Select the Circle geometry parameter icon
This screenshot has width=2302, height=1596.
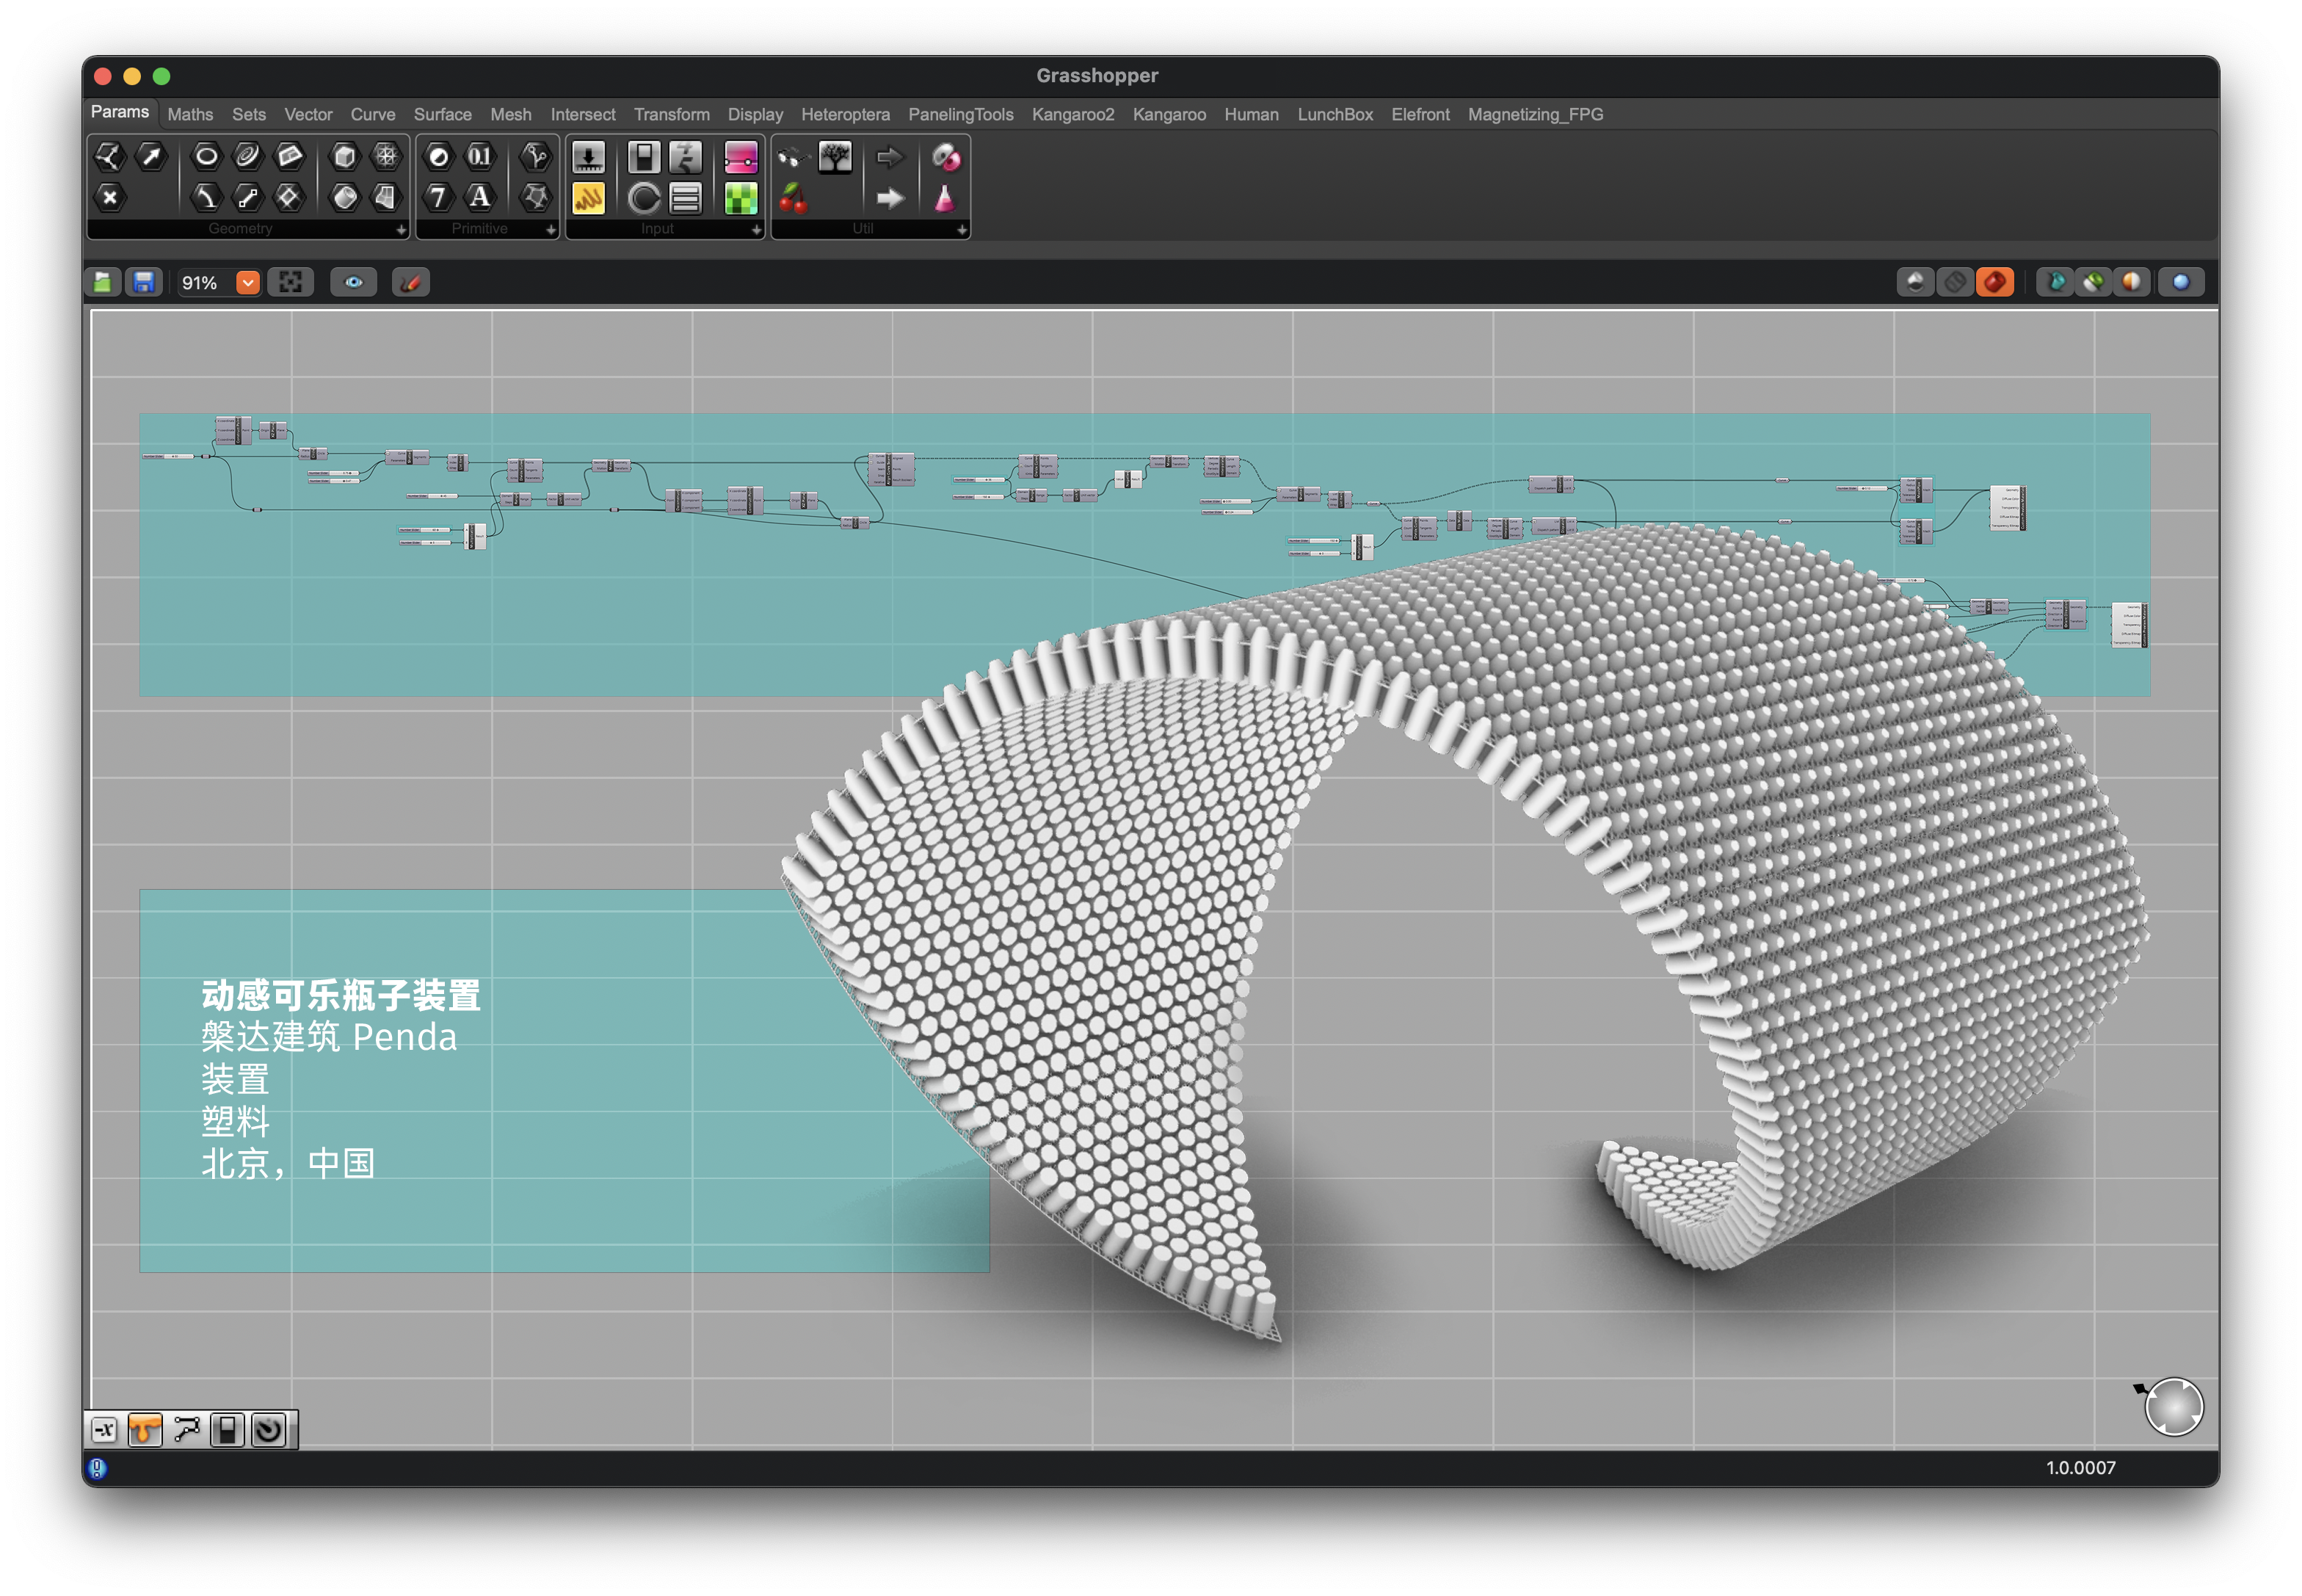(206, 156)
